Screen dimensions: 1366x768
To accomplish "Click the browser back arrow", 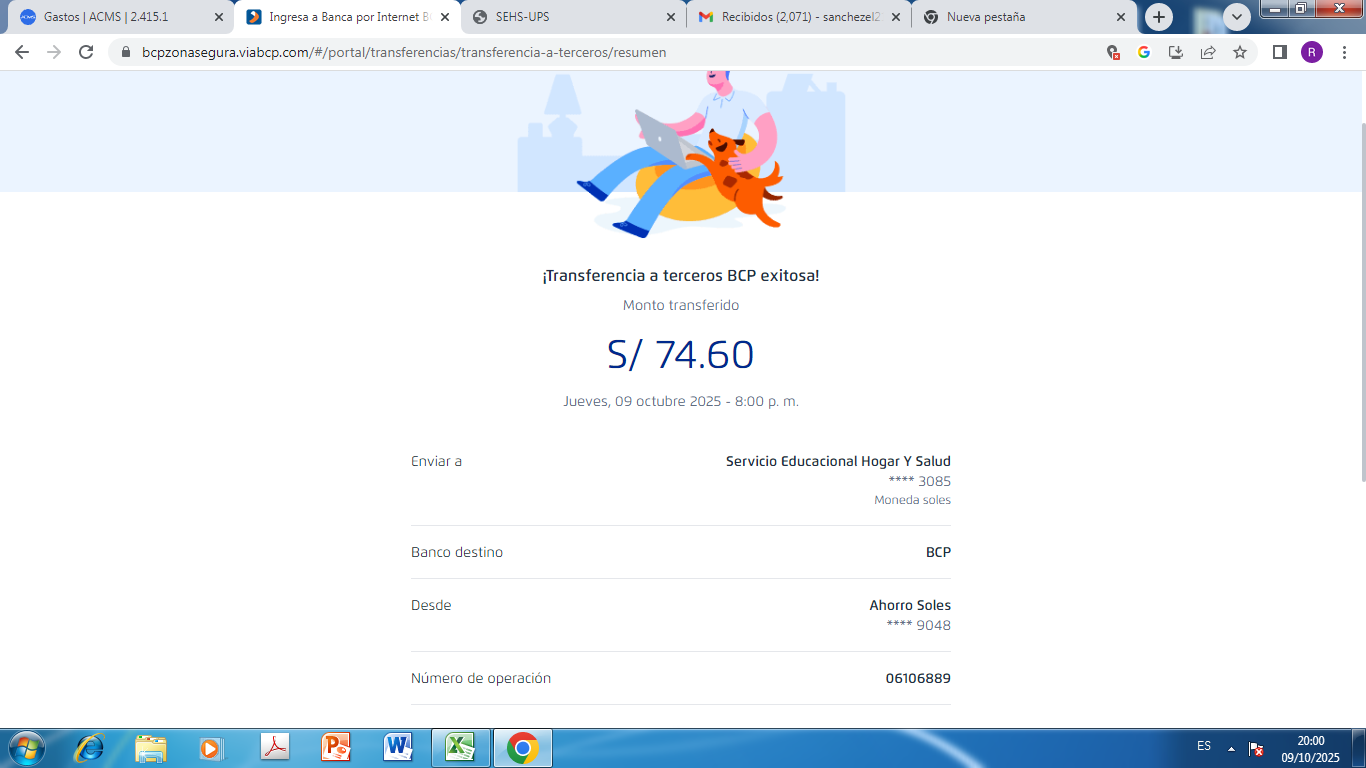I will (x=22, y=52).
